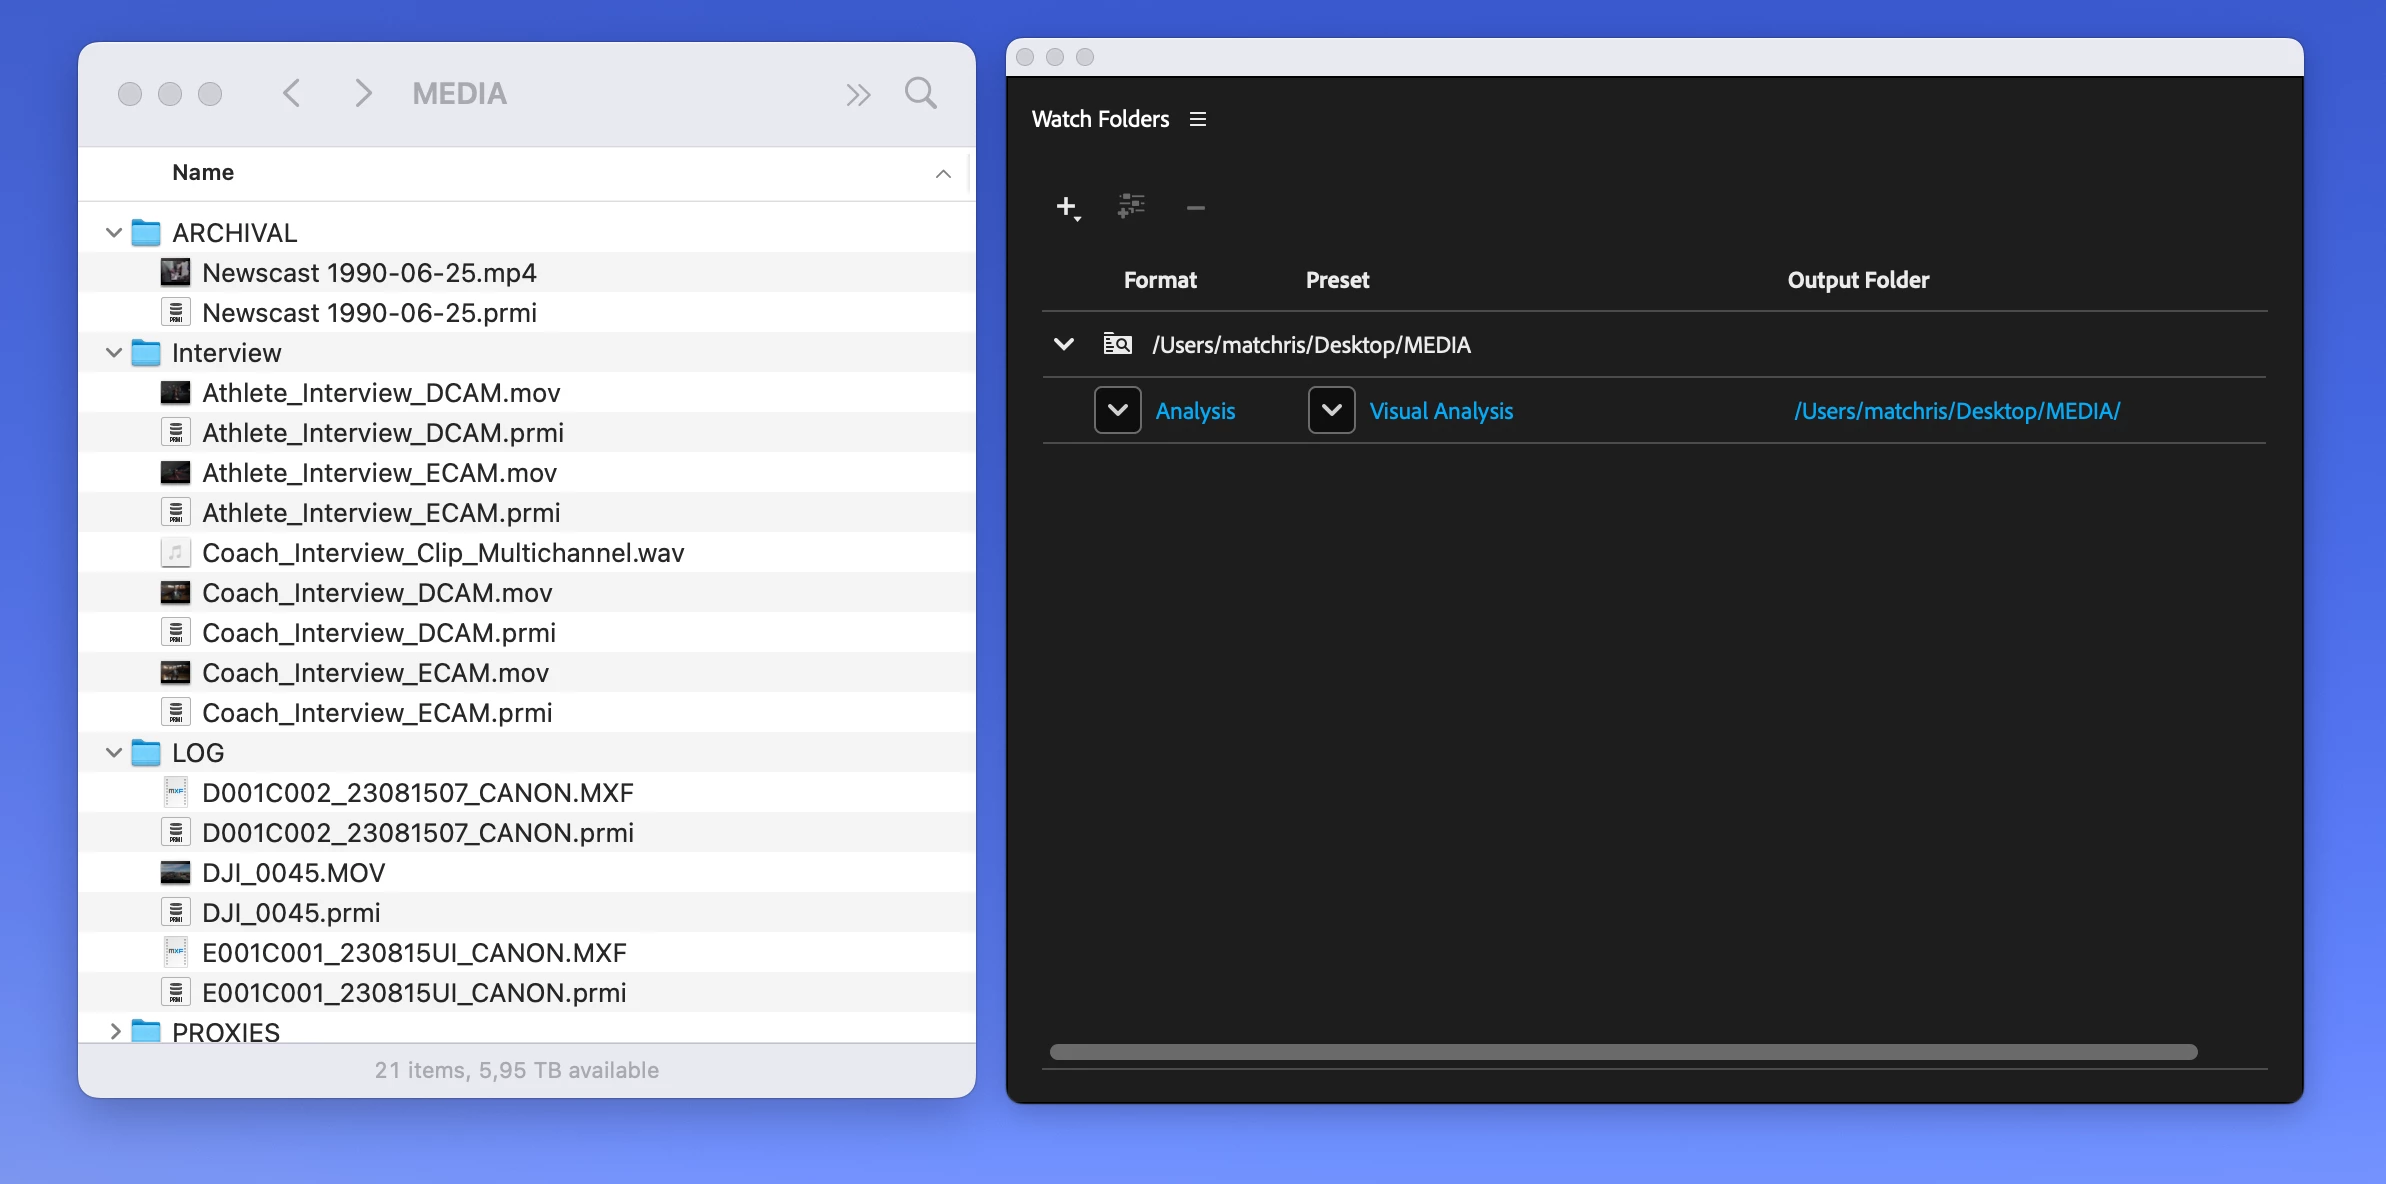Click the Finder search magnifier icon
Image resolution: width=2386 pixels, height=1184 pixels.
tap(920, 94)
